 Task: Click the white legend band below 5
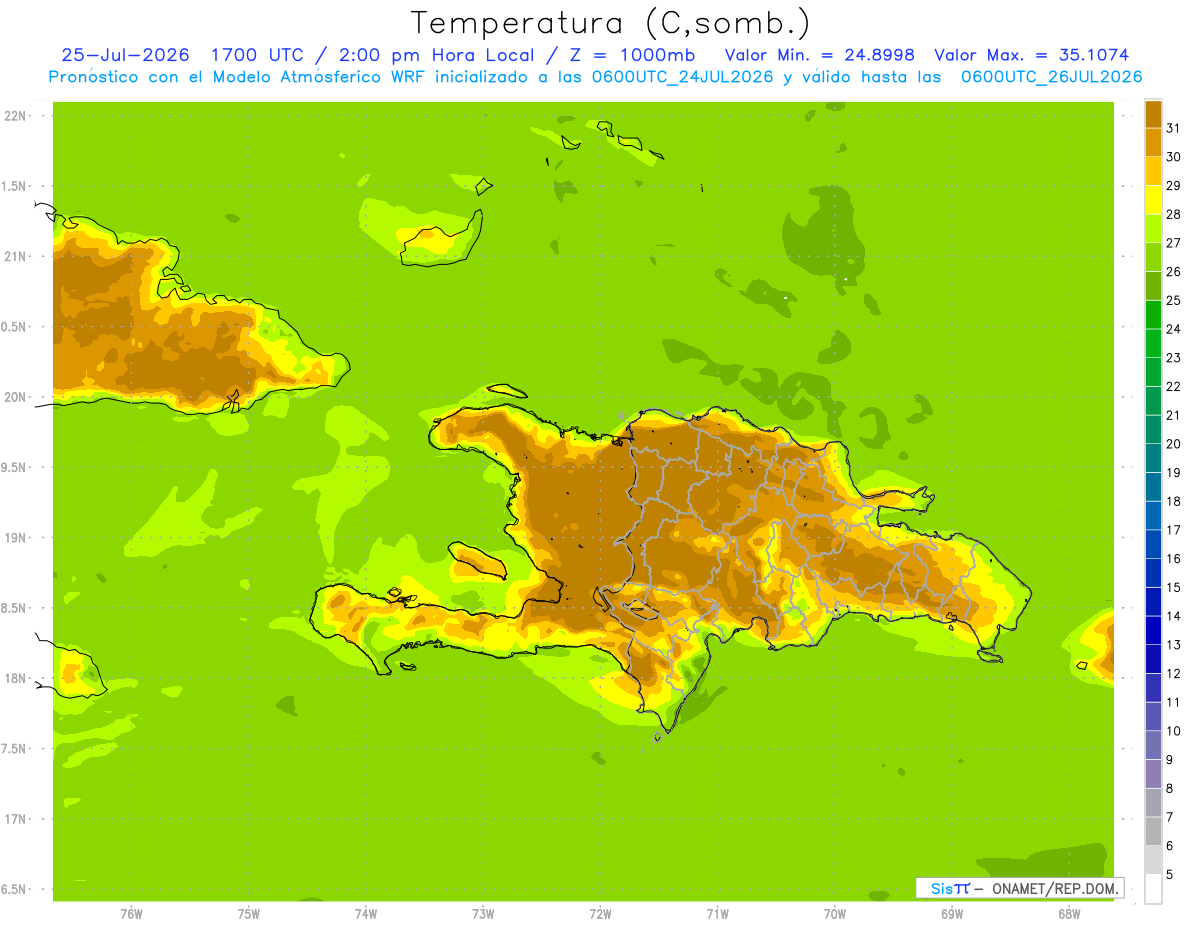[1153, 889]
